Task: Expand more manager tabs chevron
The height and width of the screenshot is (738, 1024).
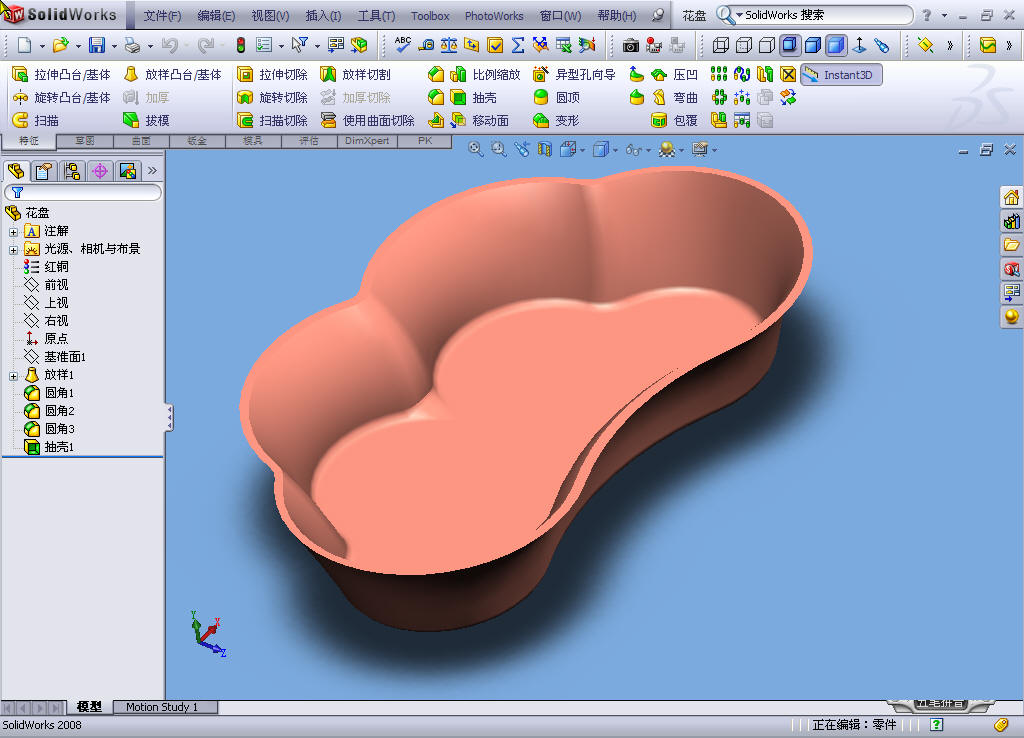Action: point(152,170)
